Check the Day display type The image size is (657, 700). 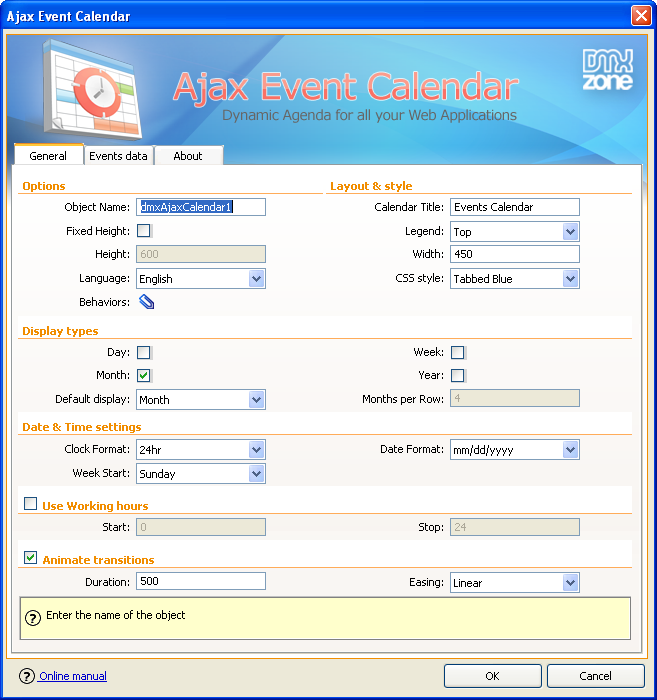(x=144, y=352)
